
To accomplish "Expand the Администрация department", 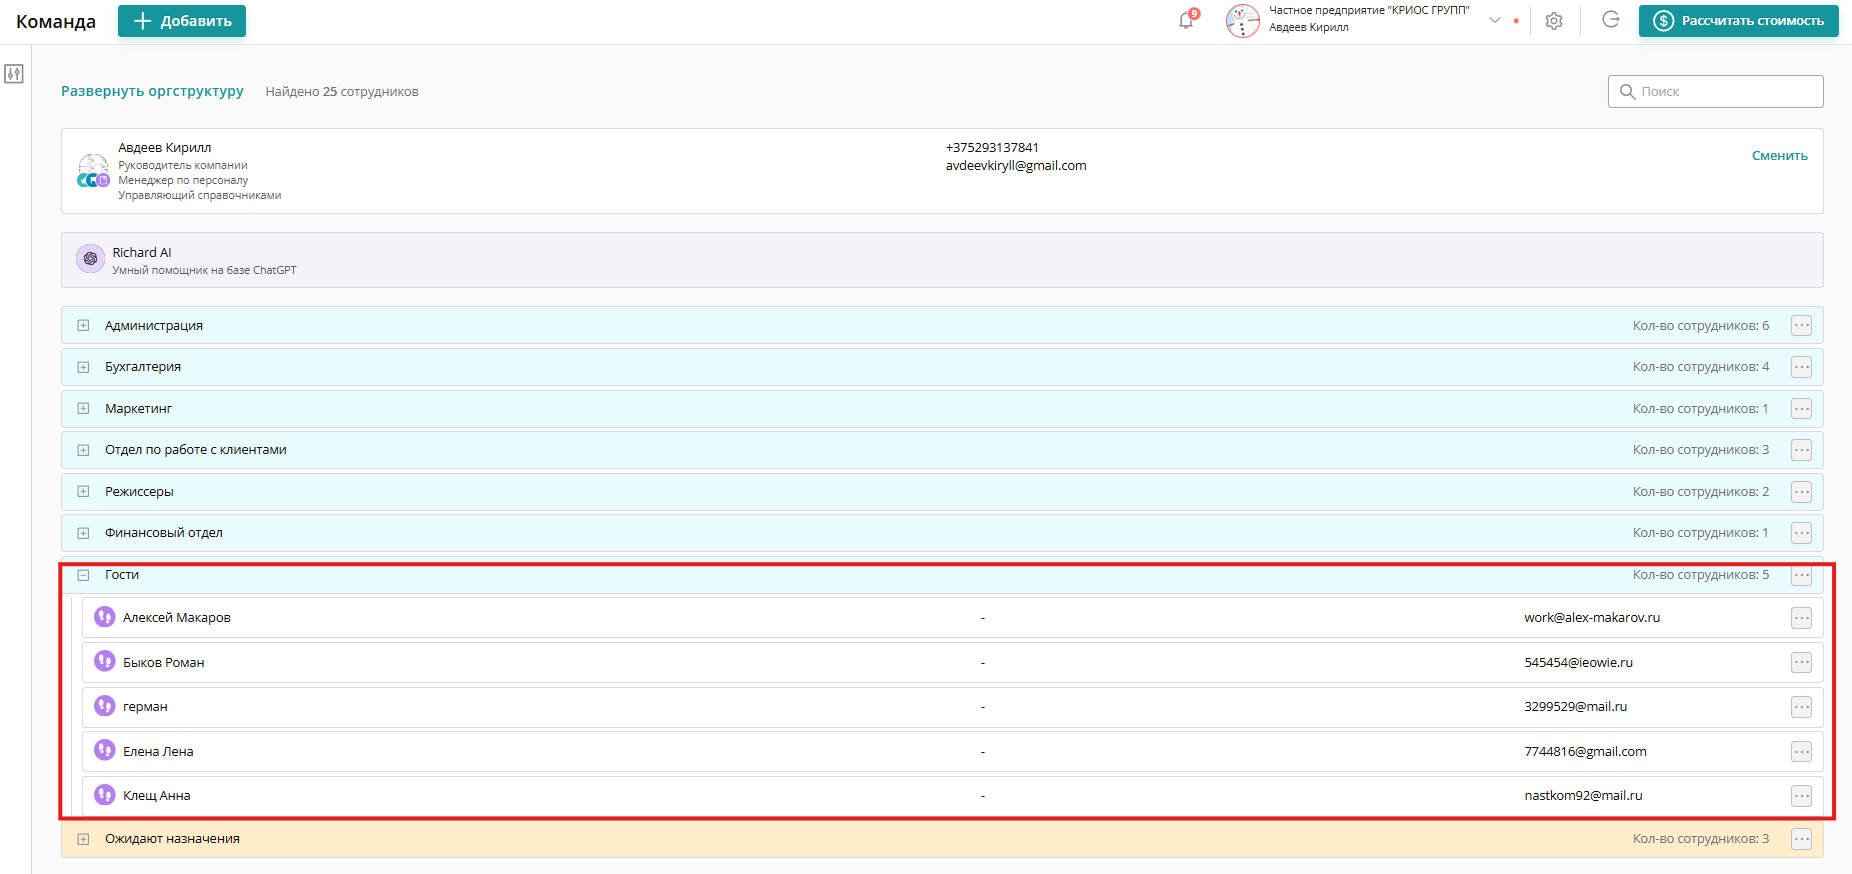I will coord(83,326).
